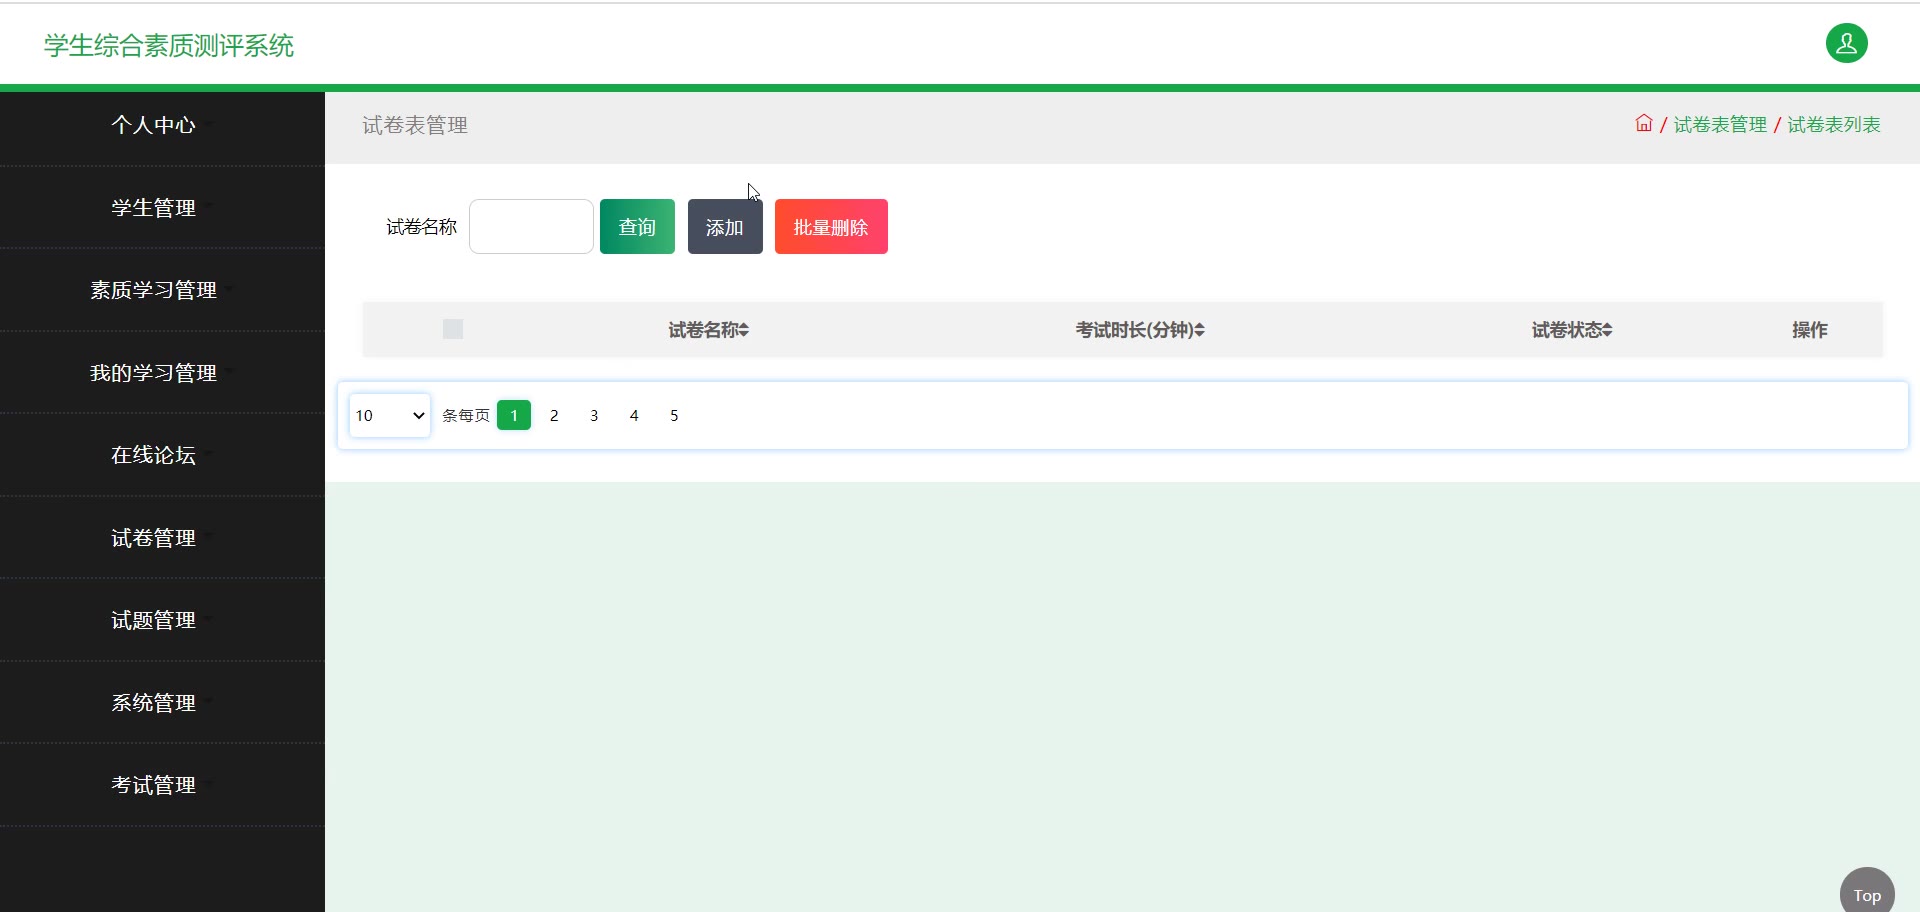Toggle the select-all checkbox in table header
1920x912 pixels.
click(x=453, y=329)
